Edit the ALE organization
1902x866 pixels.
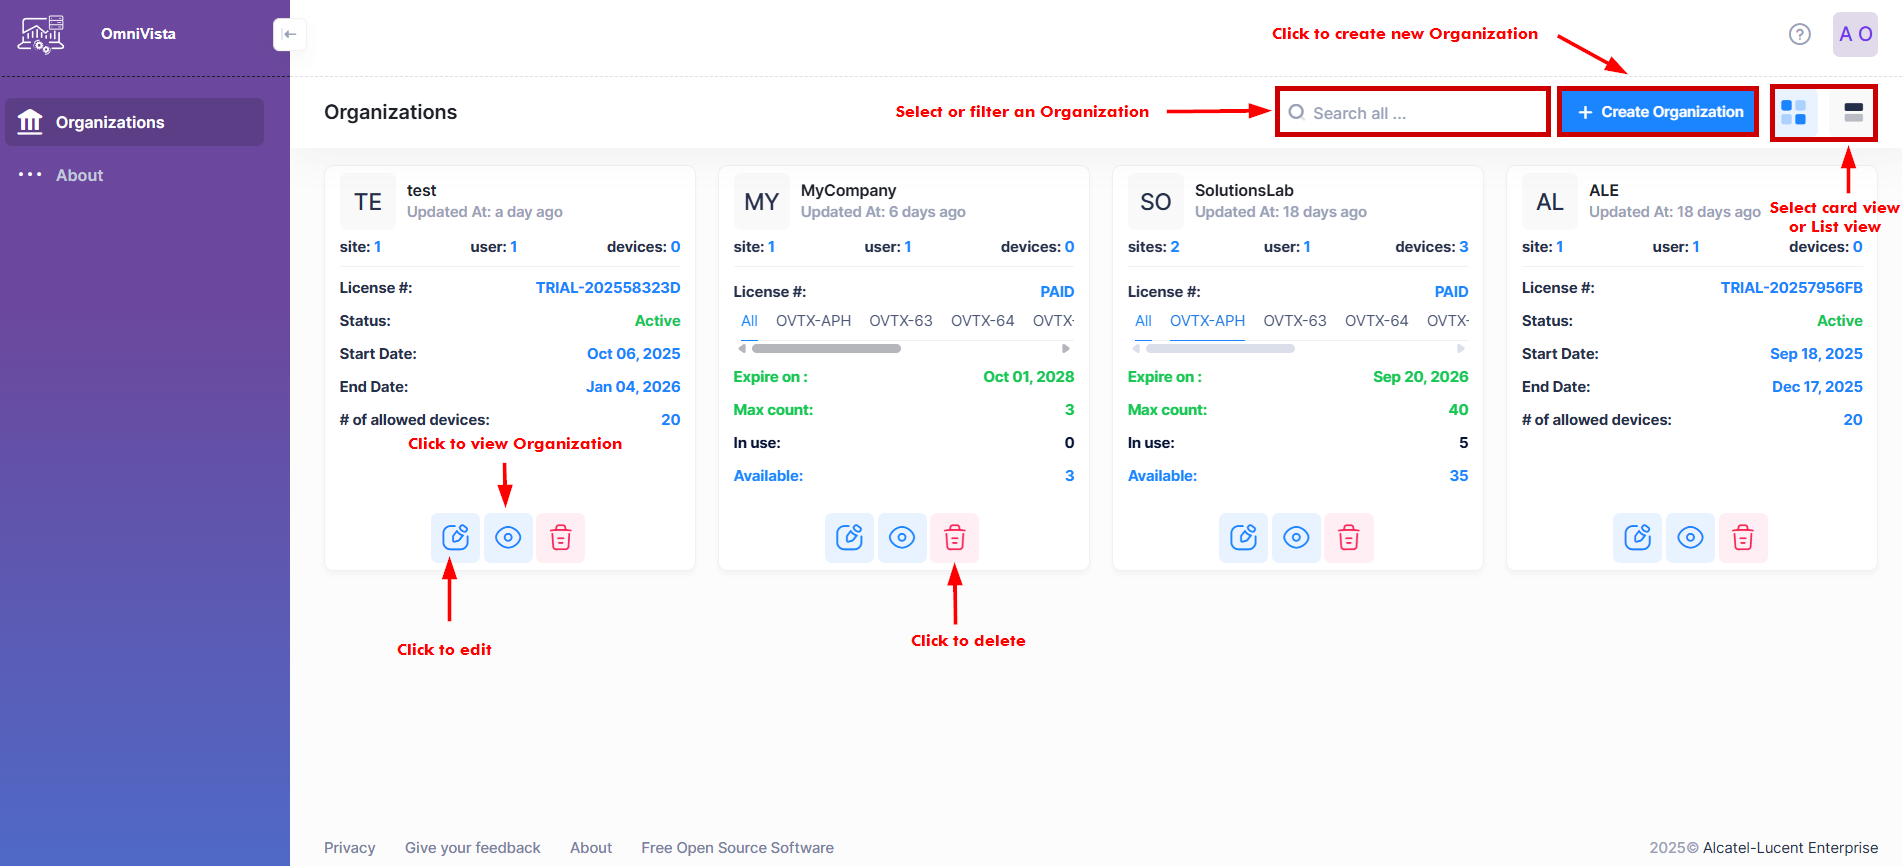[x=1637, y=538]
